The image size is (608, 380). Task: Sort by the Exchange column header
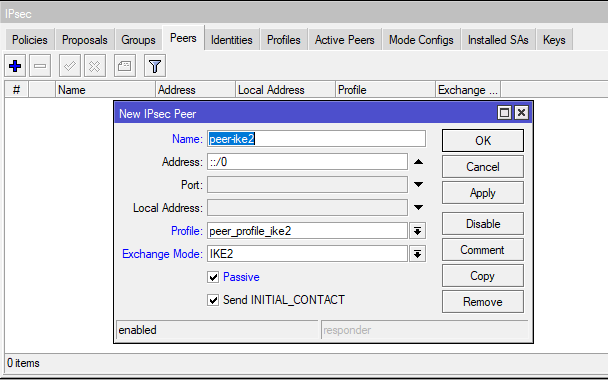pos(468,90)
